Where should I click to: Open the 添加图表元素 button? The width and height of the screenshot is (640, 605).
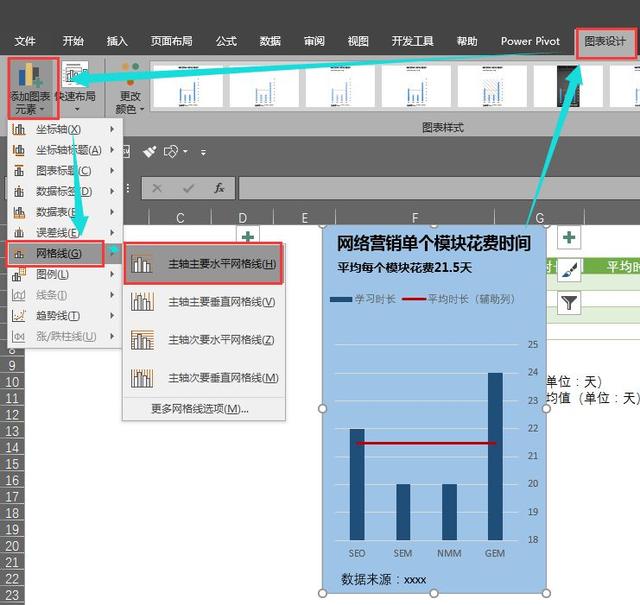coord(33,87)
